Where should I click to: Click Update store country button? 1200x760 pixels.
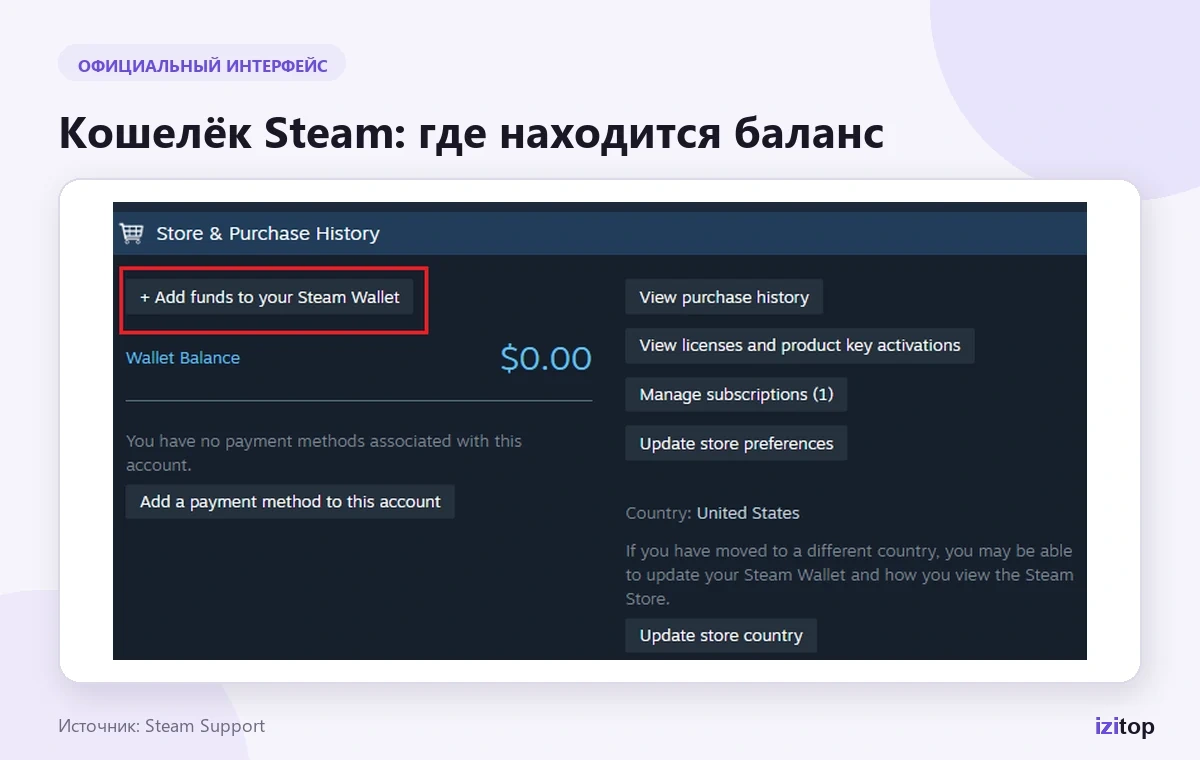click(x=721, y=635)
